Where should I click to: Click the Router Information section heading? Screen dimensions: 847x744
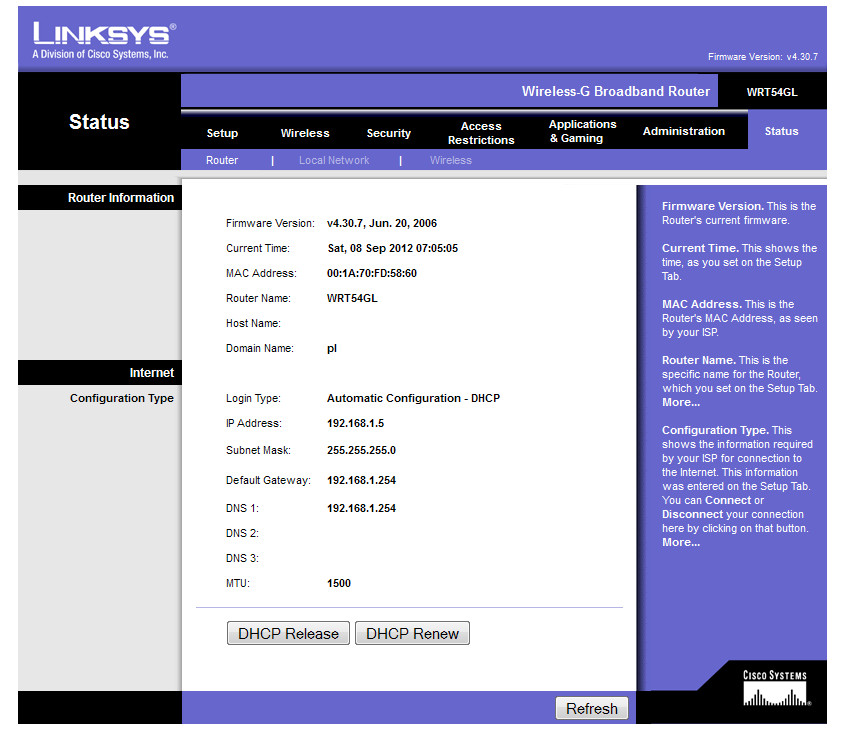[120, 198]
